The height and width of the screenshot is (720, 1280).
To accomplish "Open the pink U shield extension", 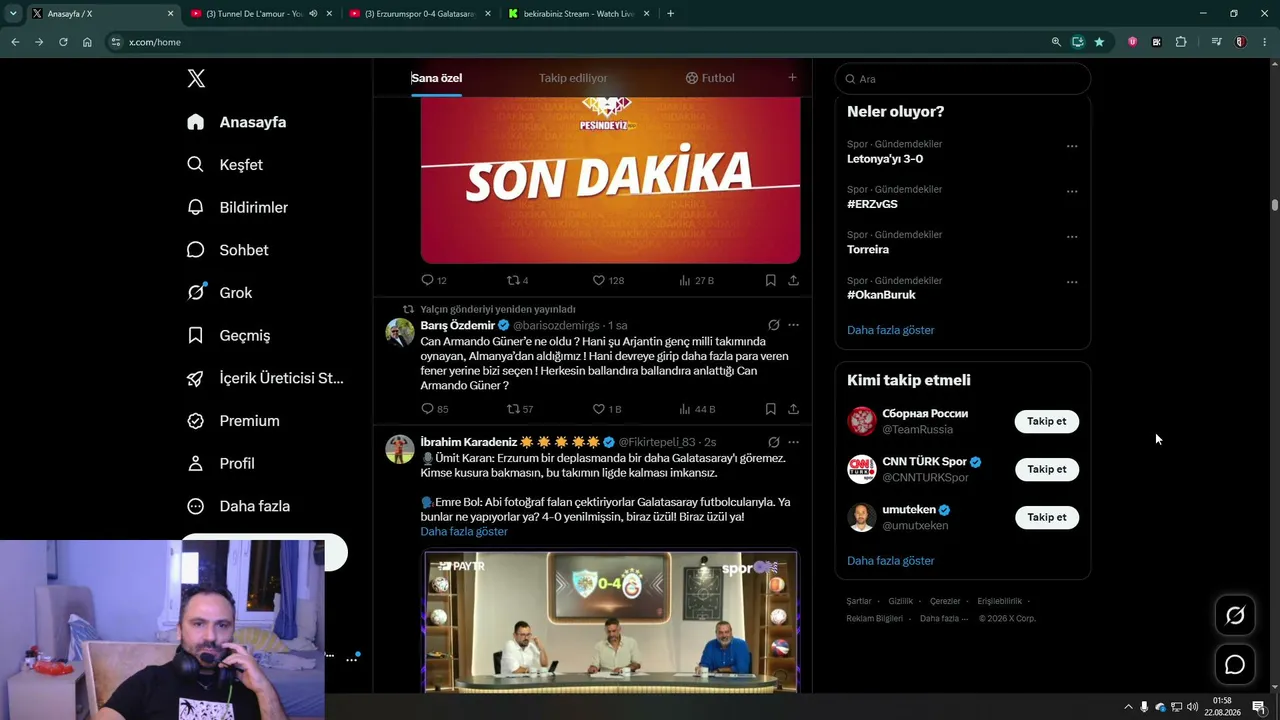I will [1133, 42].
